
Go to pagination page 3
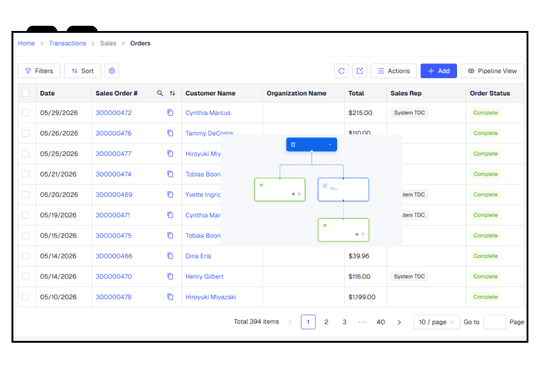coord(344,322)
